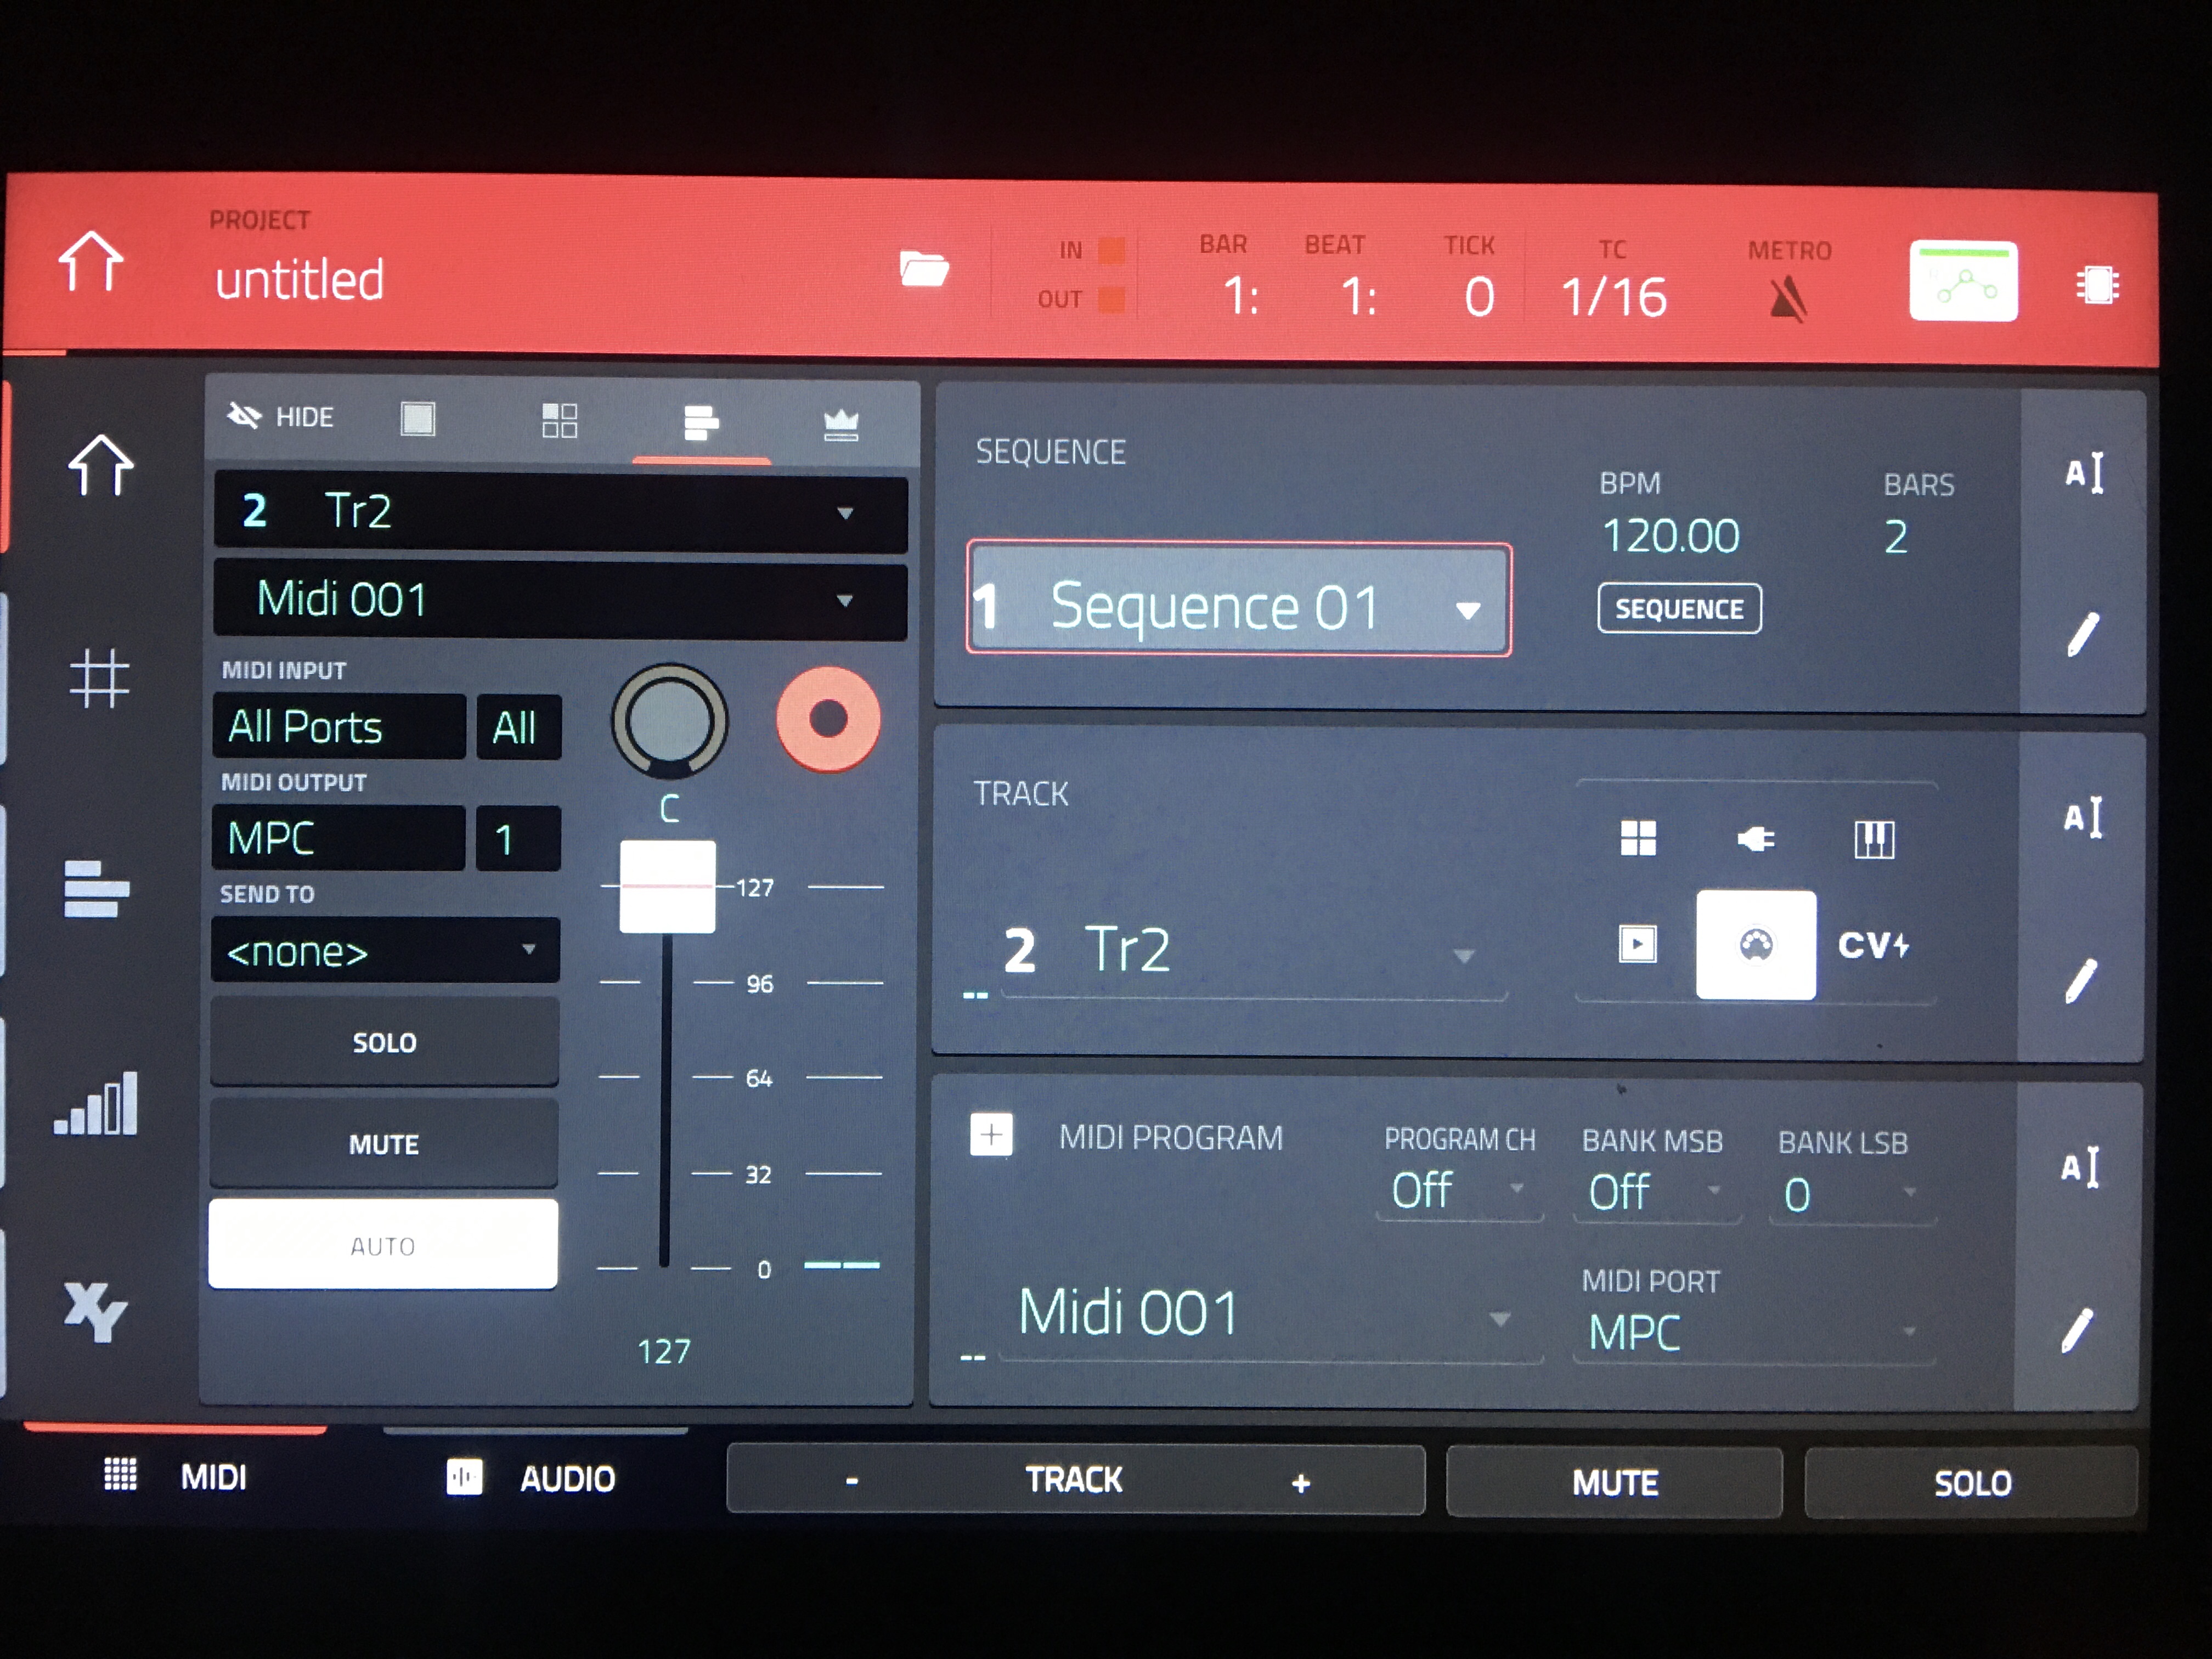Open the project browser folder icon
The width and height of the screenshot is (2212, 1659).
click(923, 269)
